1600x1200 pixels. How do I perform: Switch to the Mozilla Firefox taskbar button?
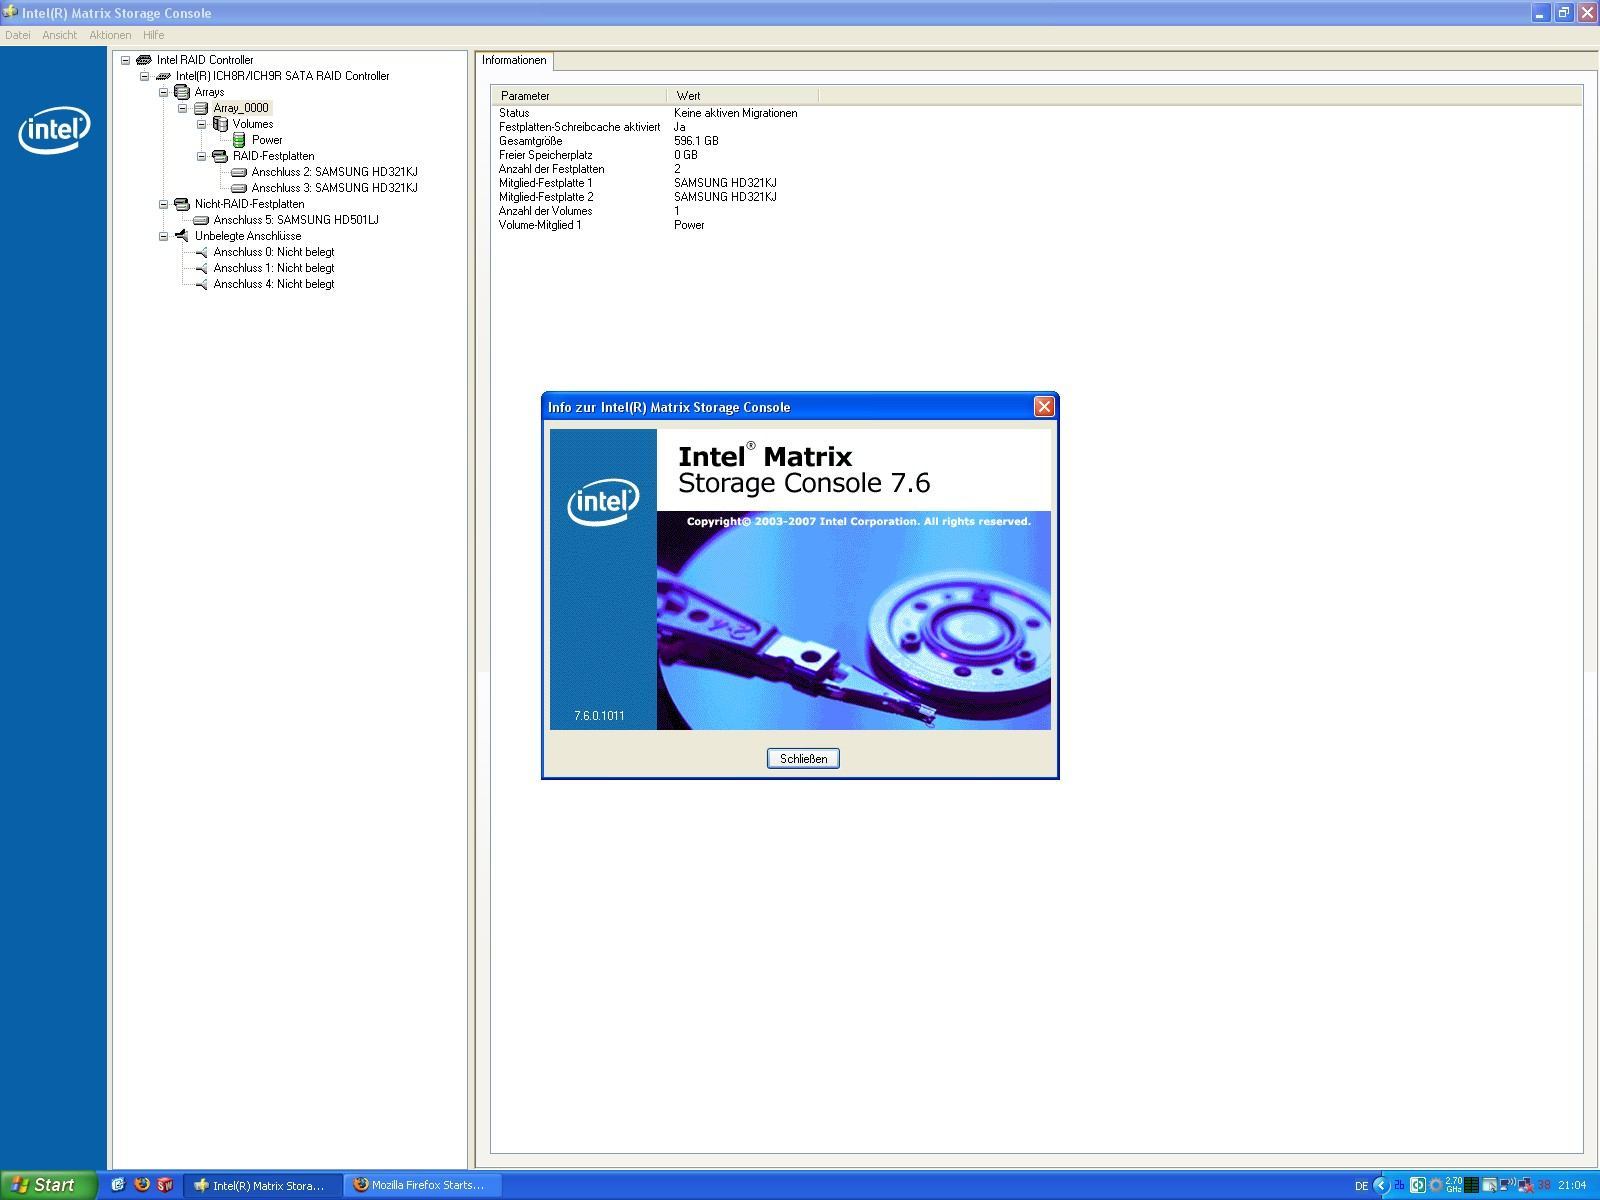click(423, 1185)
